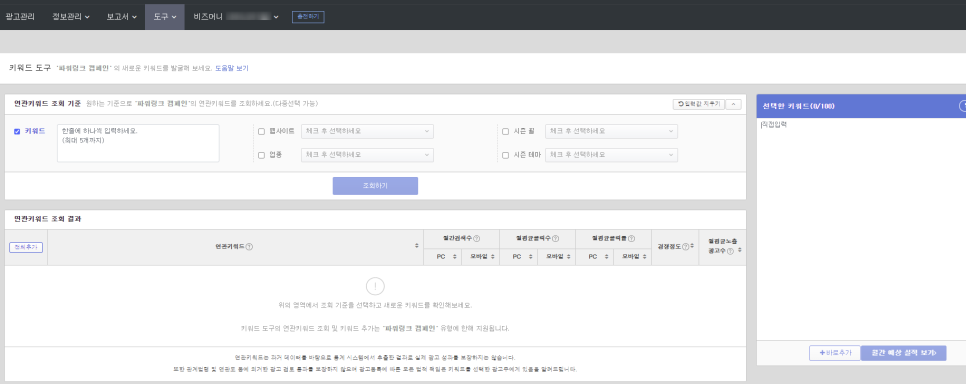The image size is (966, 384).
Task: Open the 업종 select dropdown
Action: (367, 155)
